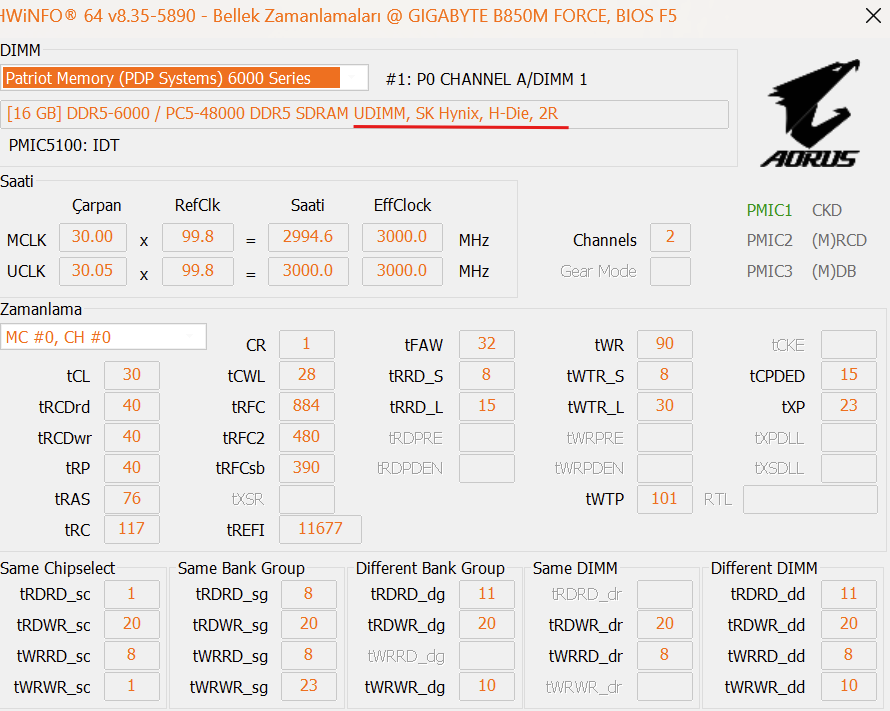The height and width of the screenshot is (711, 890).
Task: Click the tRCDrd value 40
Action: click(132, 406)
